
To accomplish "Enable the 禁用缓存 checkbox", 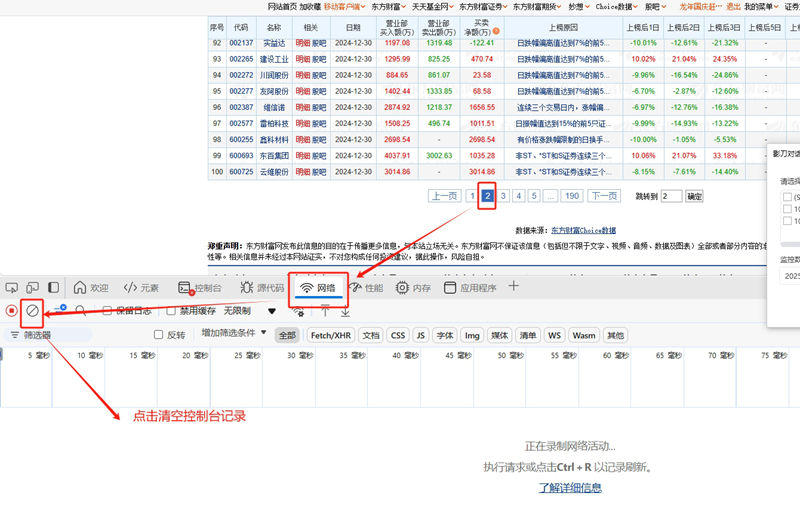I will (x=171, y=311).
